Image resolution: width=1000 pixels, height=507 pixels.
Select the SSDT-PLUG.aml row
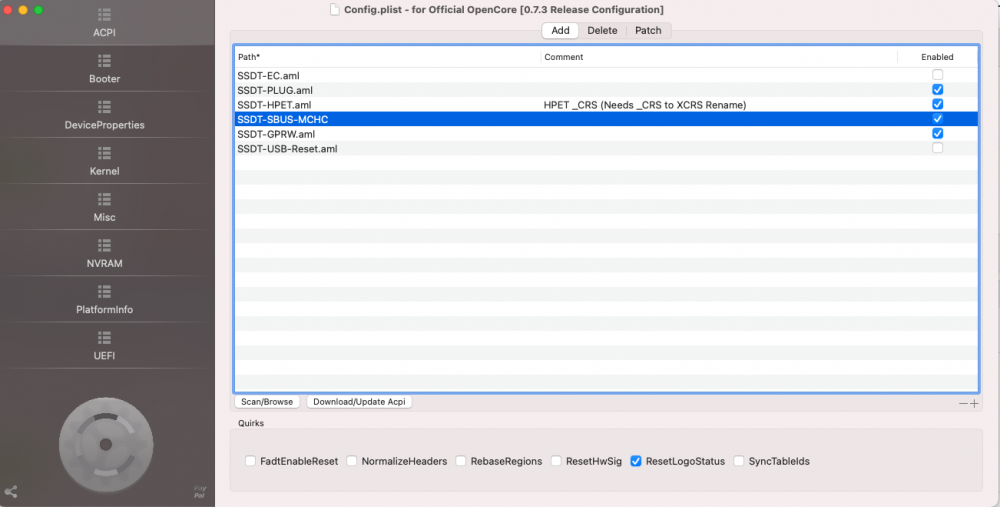pos(606,90)
